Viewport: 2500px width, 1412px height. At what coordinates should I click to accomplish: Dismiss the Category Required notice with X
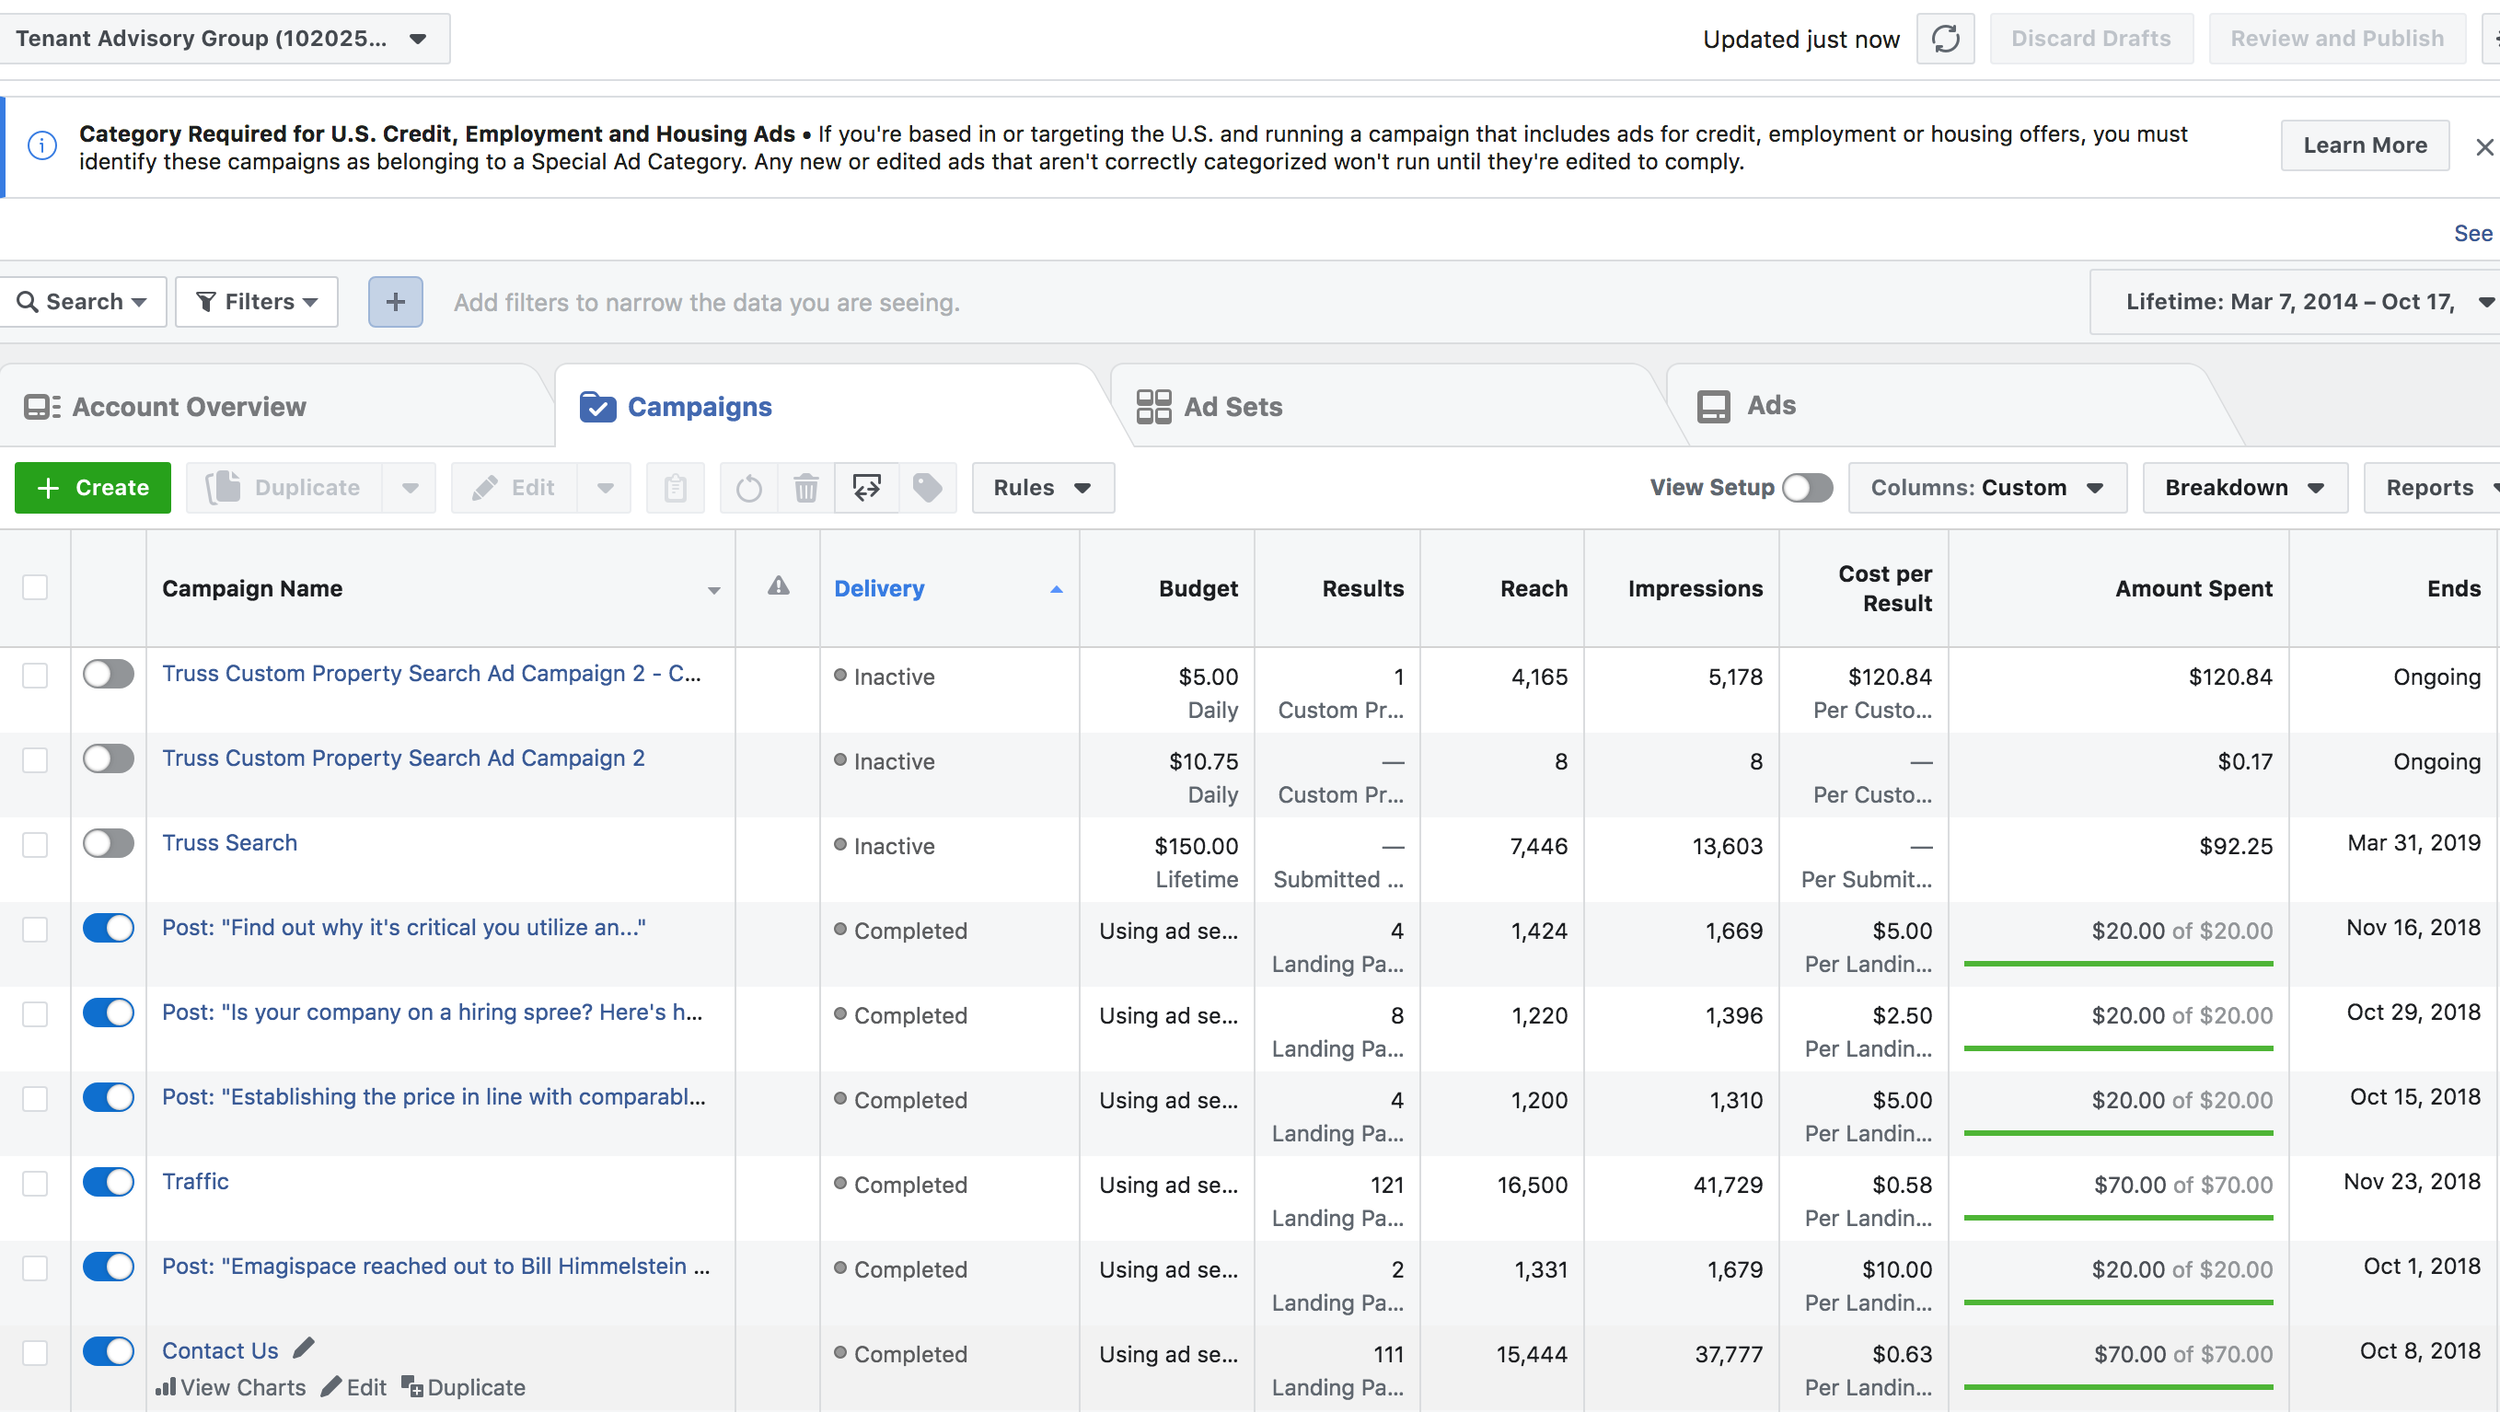point(2484,147)
